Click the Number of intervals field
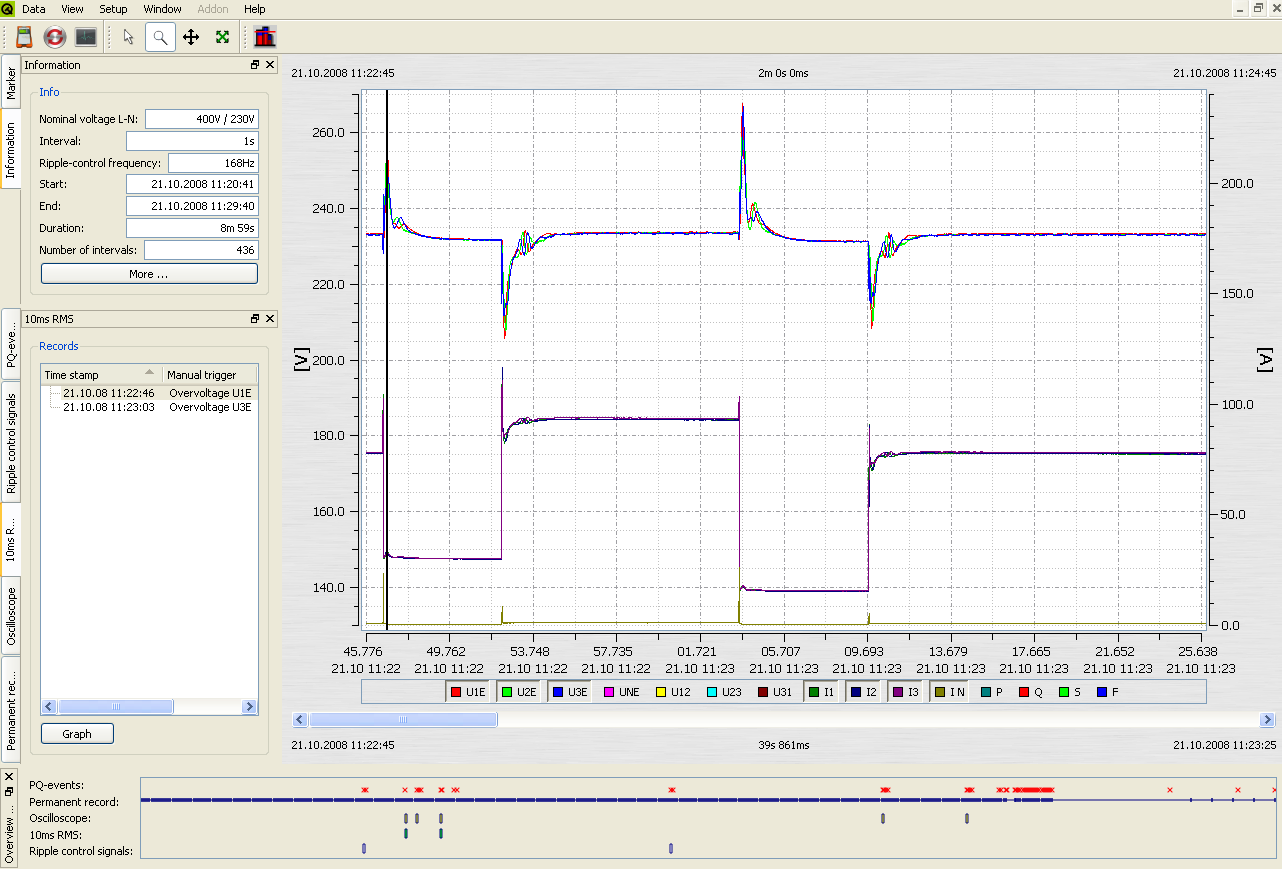 [x=202, y=250]
